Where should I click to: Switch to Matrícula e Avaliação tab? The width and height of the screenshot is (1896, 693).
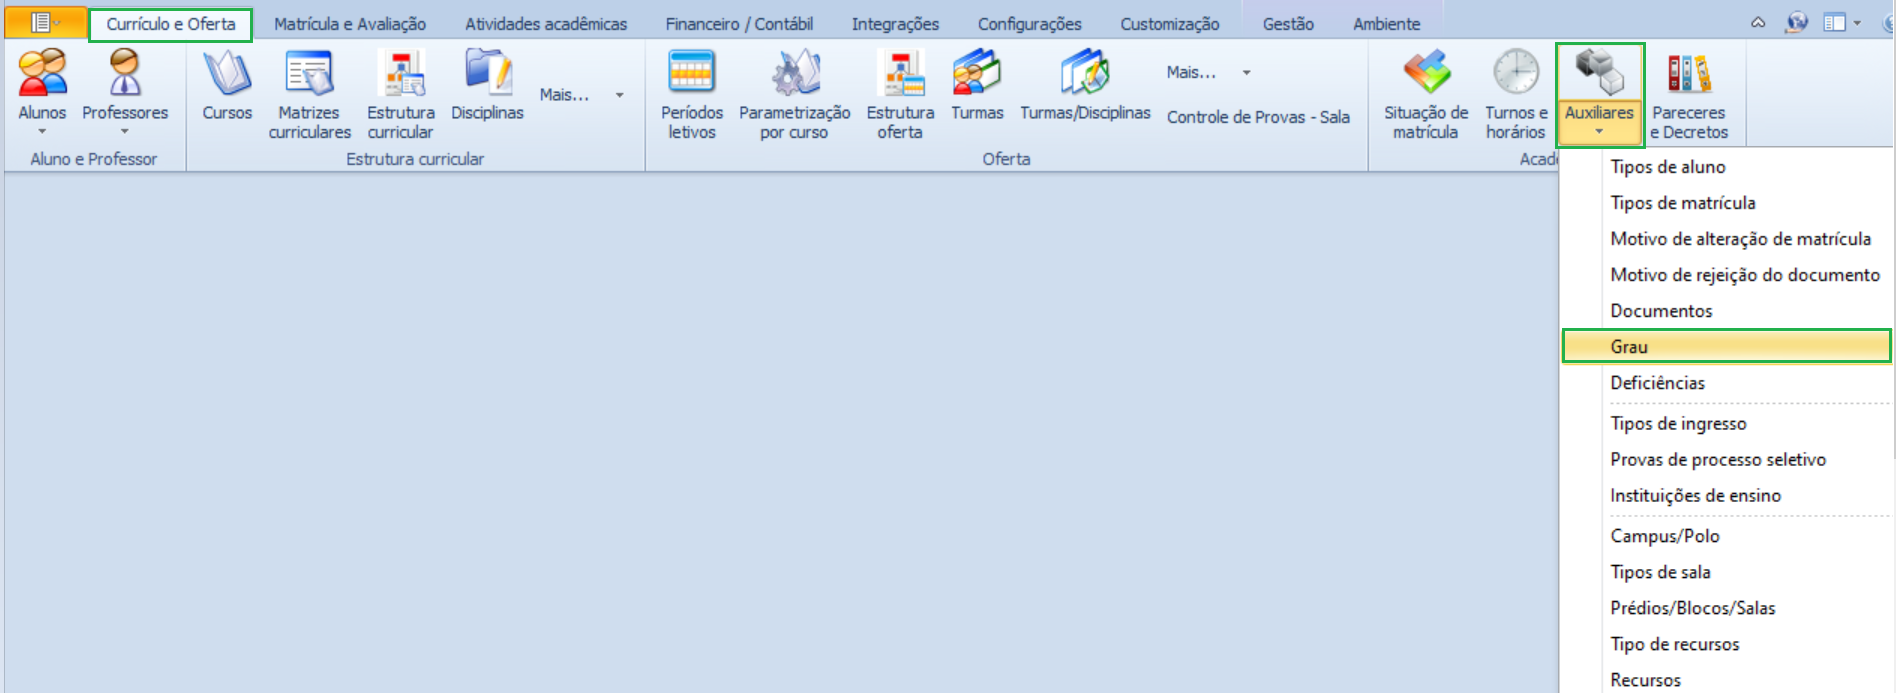click(350, 24)
